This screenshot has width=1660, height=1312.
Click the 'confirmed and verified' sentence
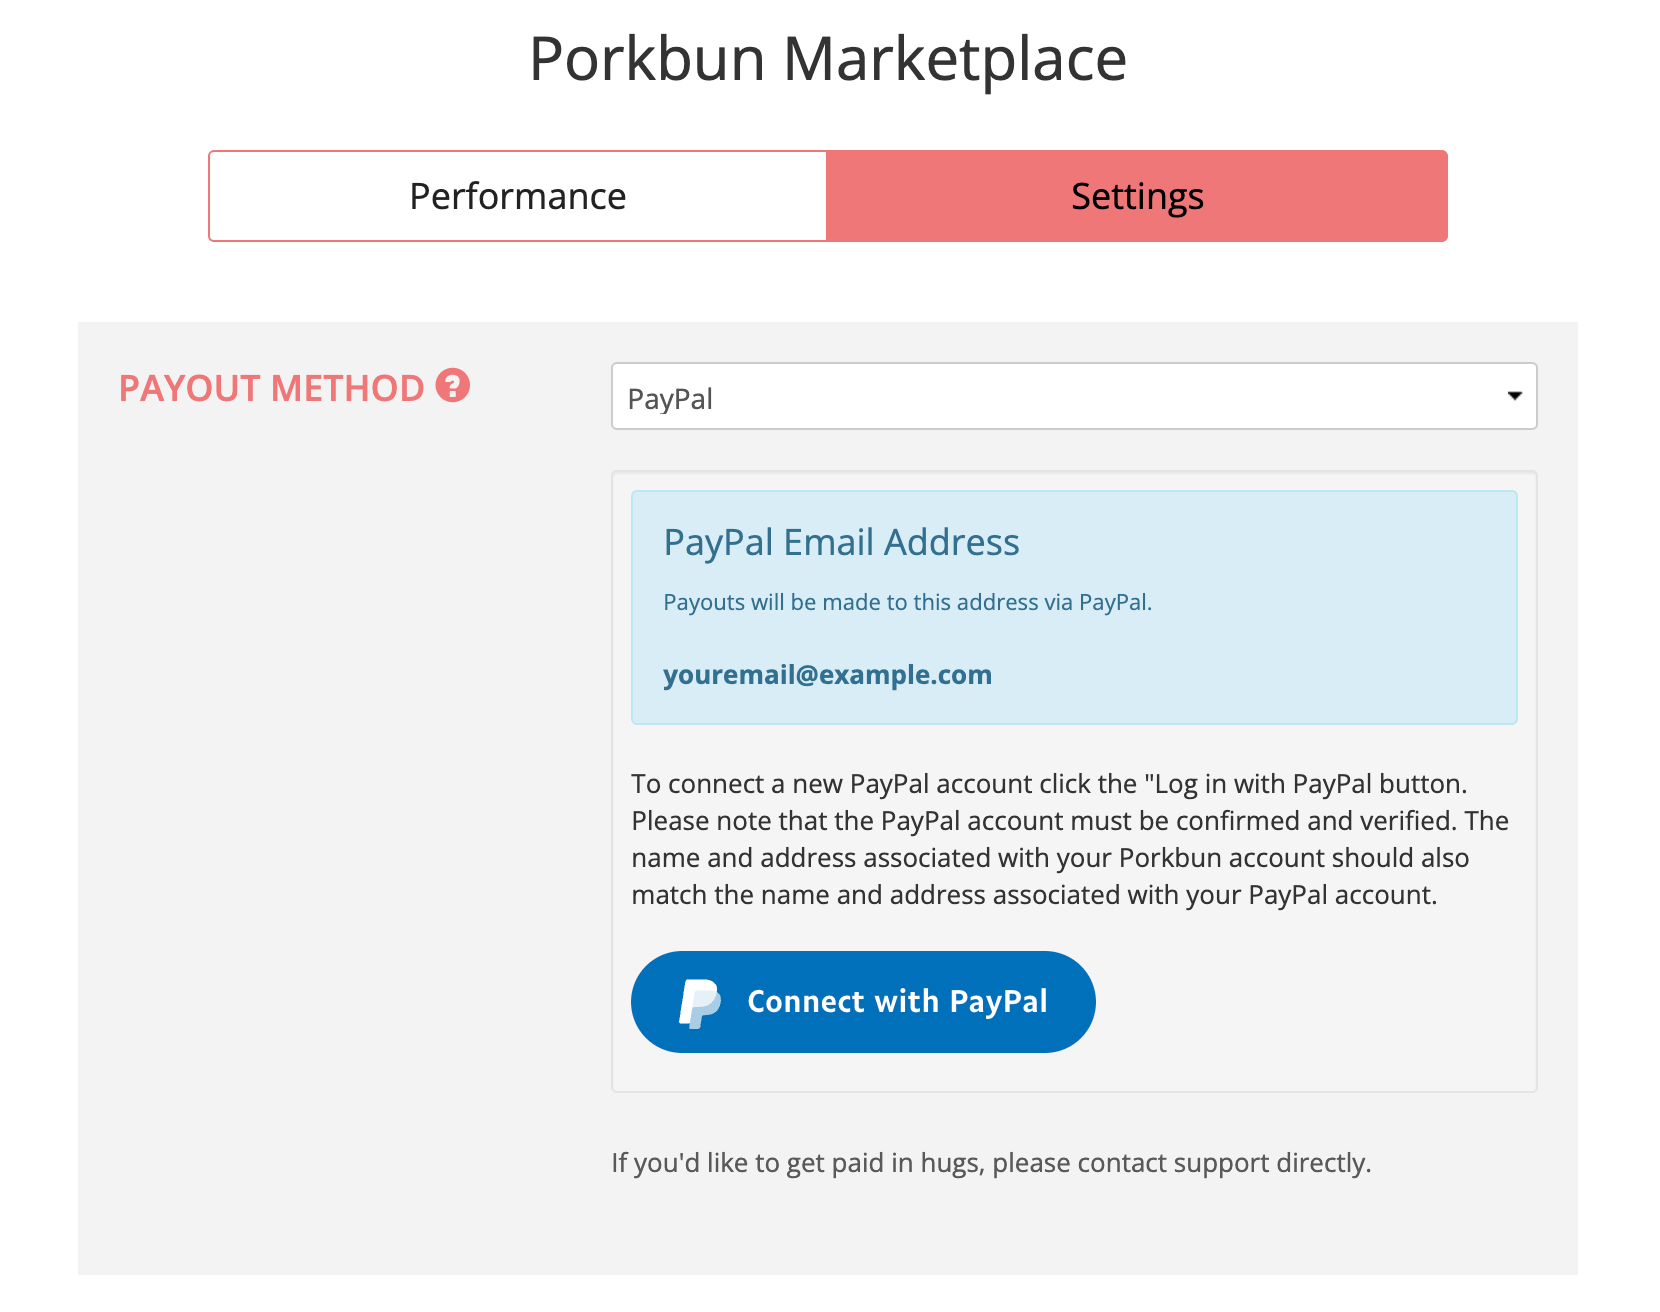1046,821
